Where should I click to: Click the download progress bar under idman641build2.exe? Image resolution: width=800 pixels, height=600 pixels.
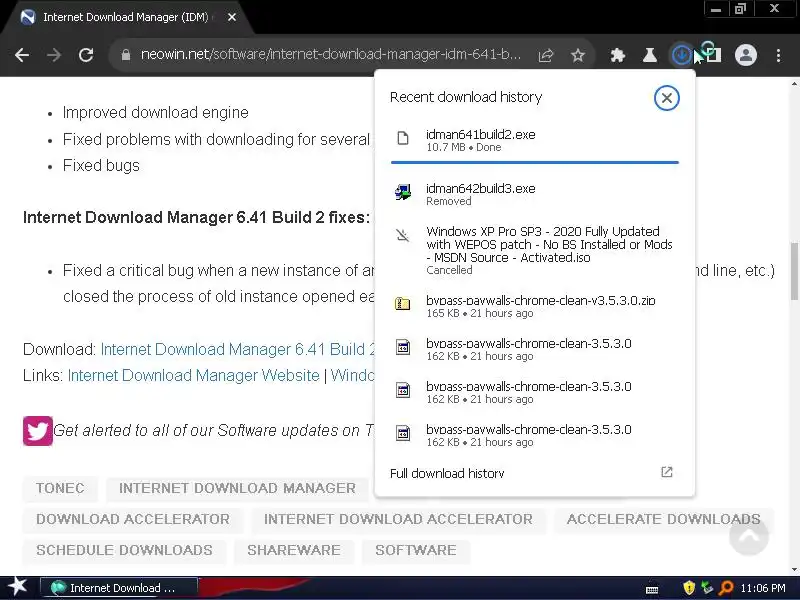pyautogui.click(x=534, y=162)
